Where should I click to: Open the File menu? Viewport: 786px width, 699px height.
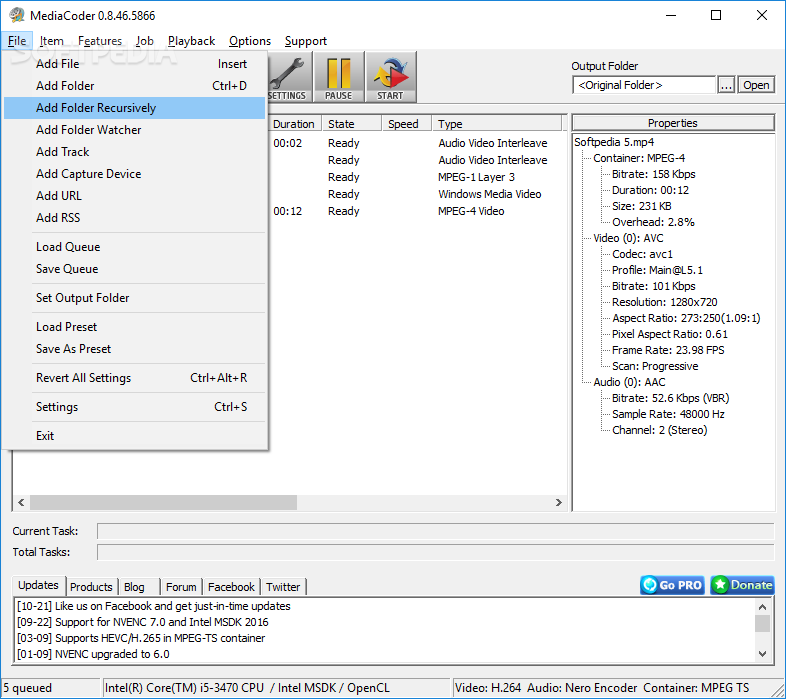(x=17, y=41)
